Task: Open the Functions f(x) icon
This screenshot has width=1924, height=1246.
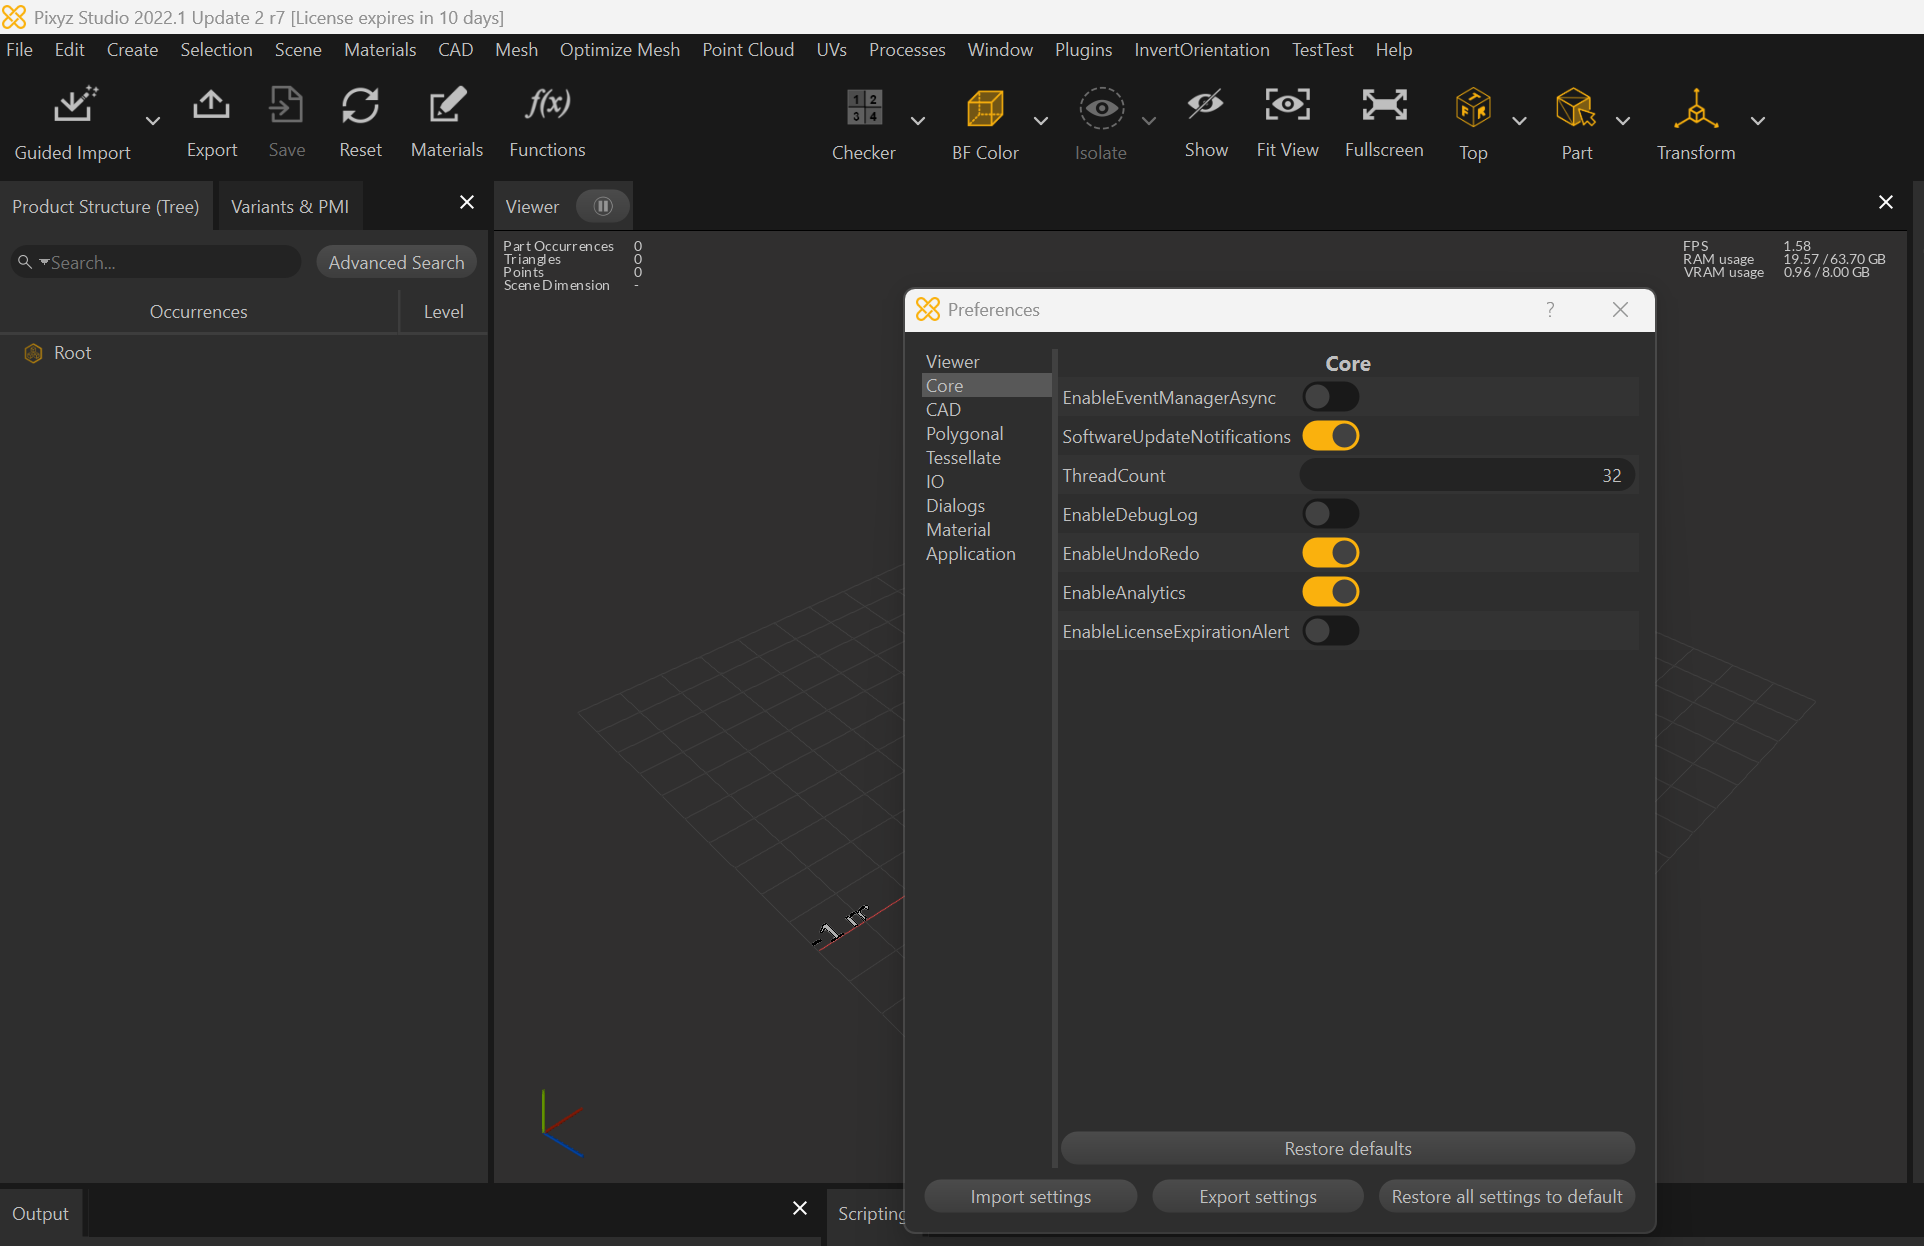Action: tap(547, 104)
